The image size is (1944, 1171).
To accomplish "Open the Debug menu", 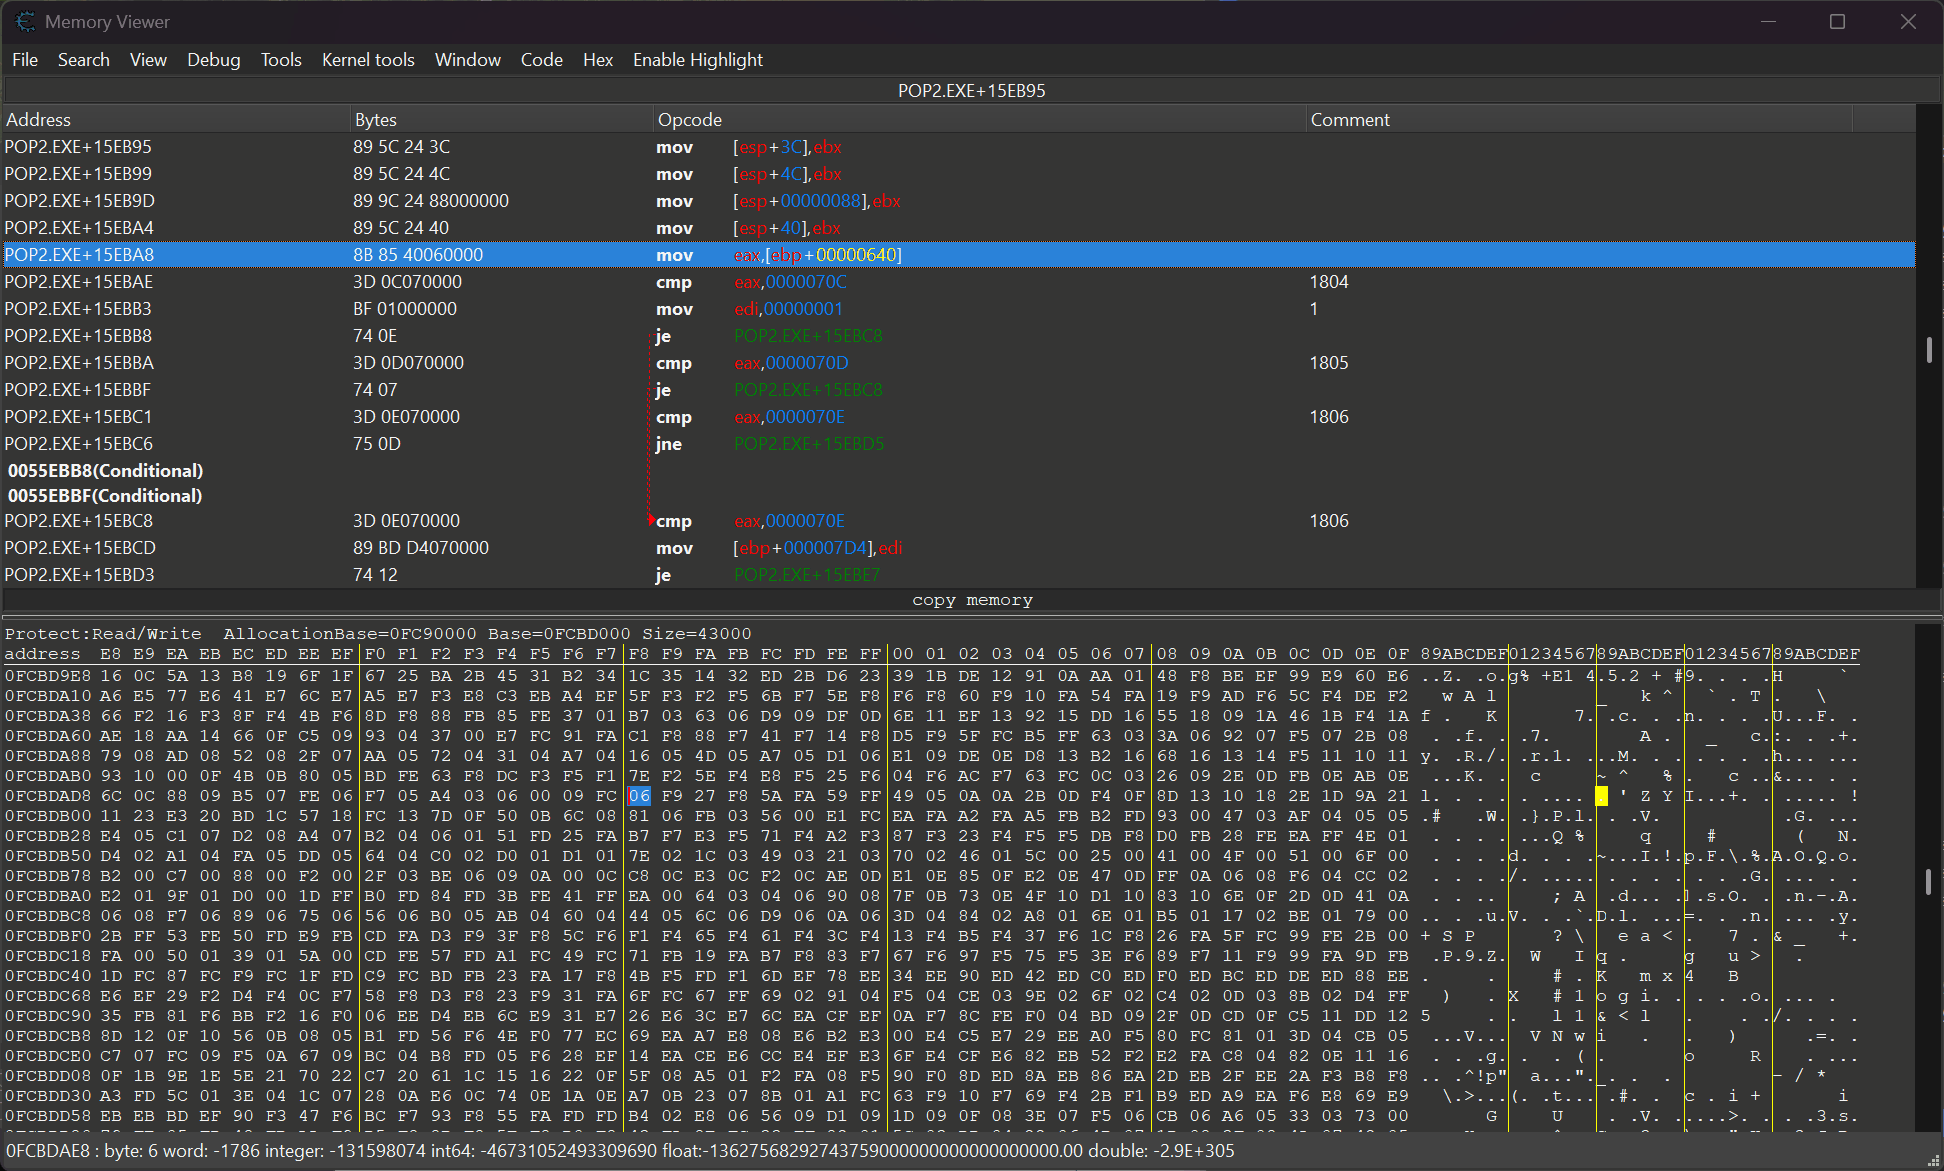I will (x=214, y=60).
